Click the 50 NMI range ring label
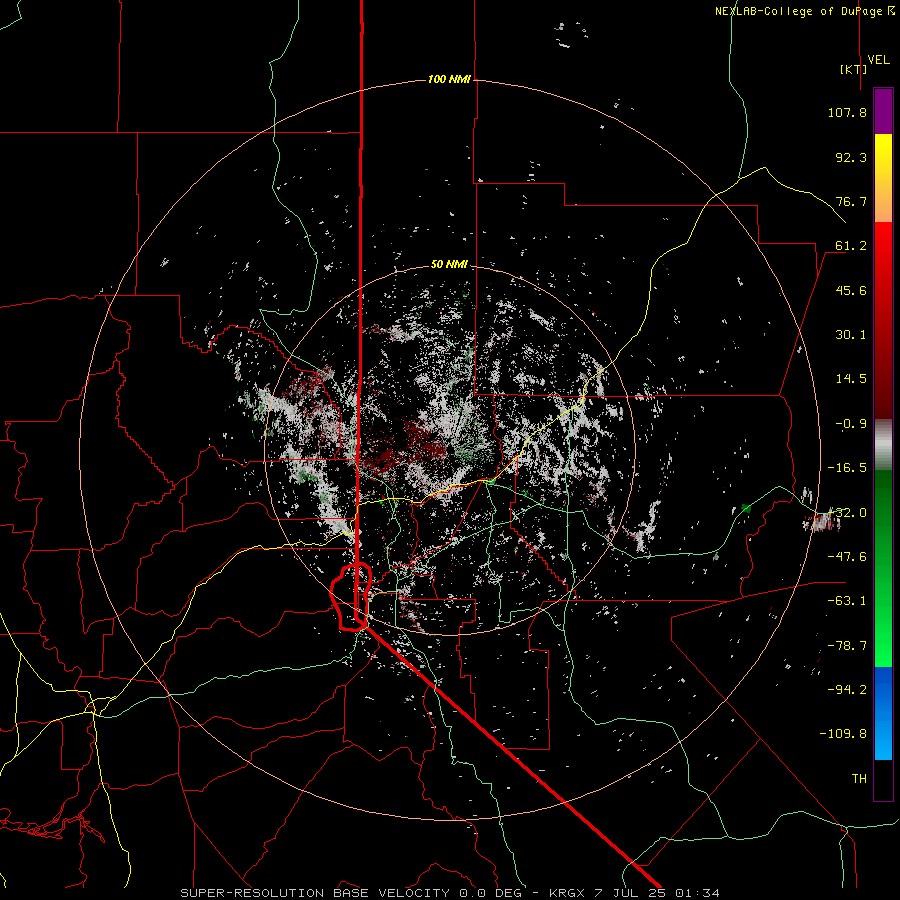Image resolution: width=900 pixels, height=900 pixels. pyautogui.click(x=449, y=264)
